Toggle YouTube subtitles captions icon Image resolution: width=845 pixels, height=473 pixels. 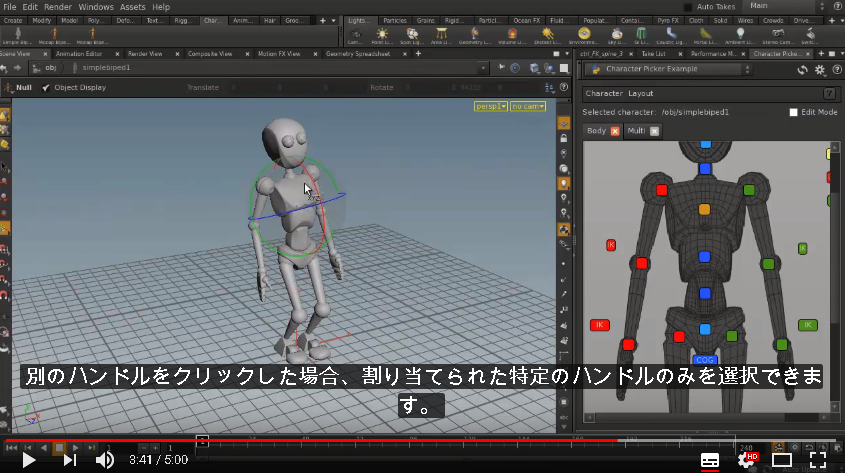(x=710, y=460)
